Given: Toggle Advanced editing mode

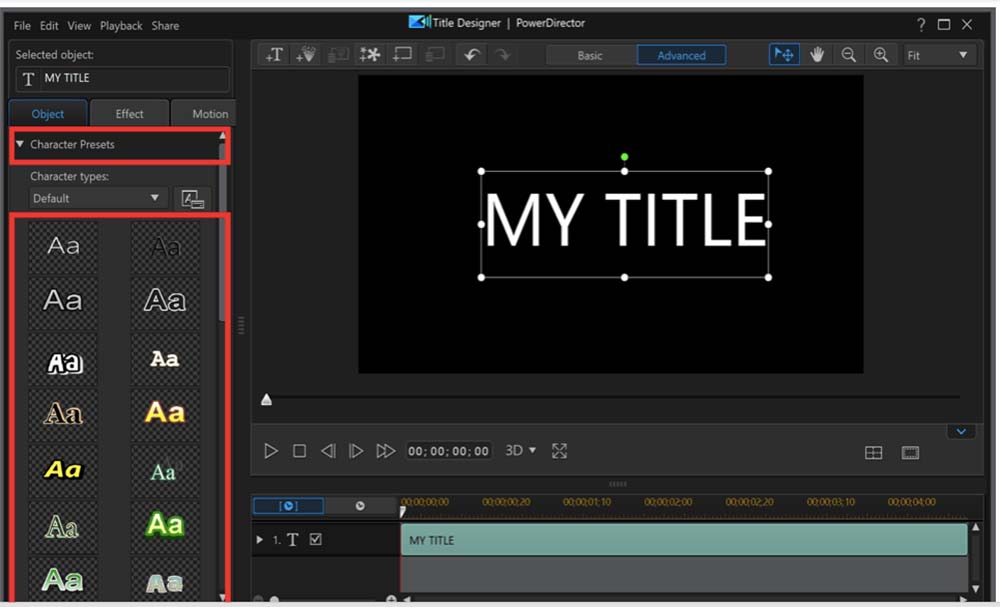Looking at the screenshot, I should [x=682, y=55].
